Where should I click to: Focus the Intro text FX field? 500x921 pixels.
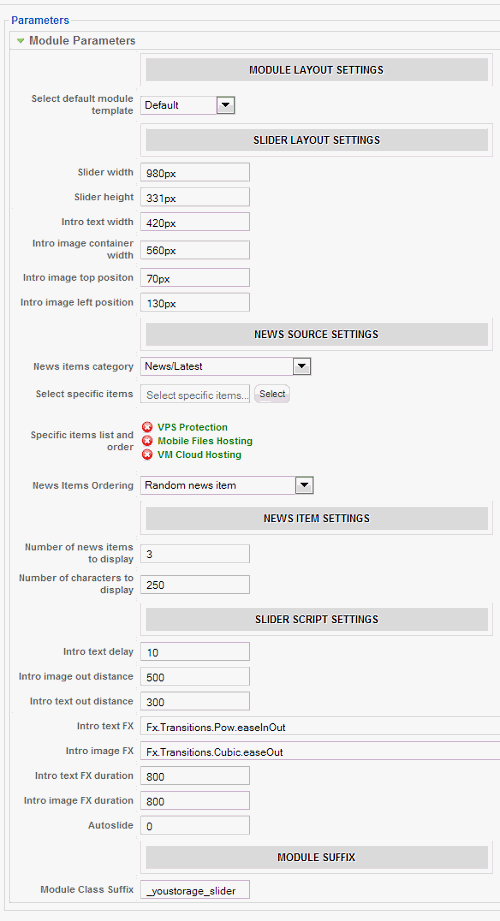pos(320,726)
